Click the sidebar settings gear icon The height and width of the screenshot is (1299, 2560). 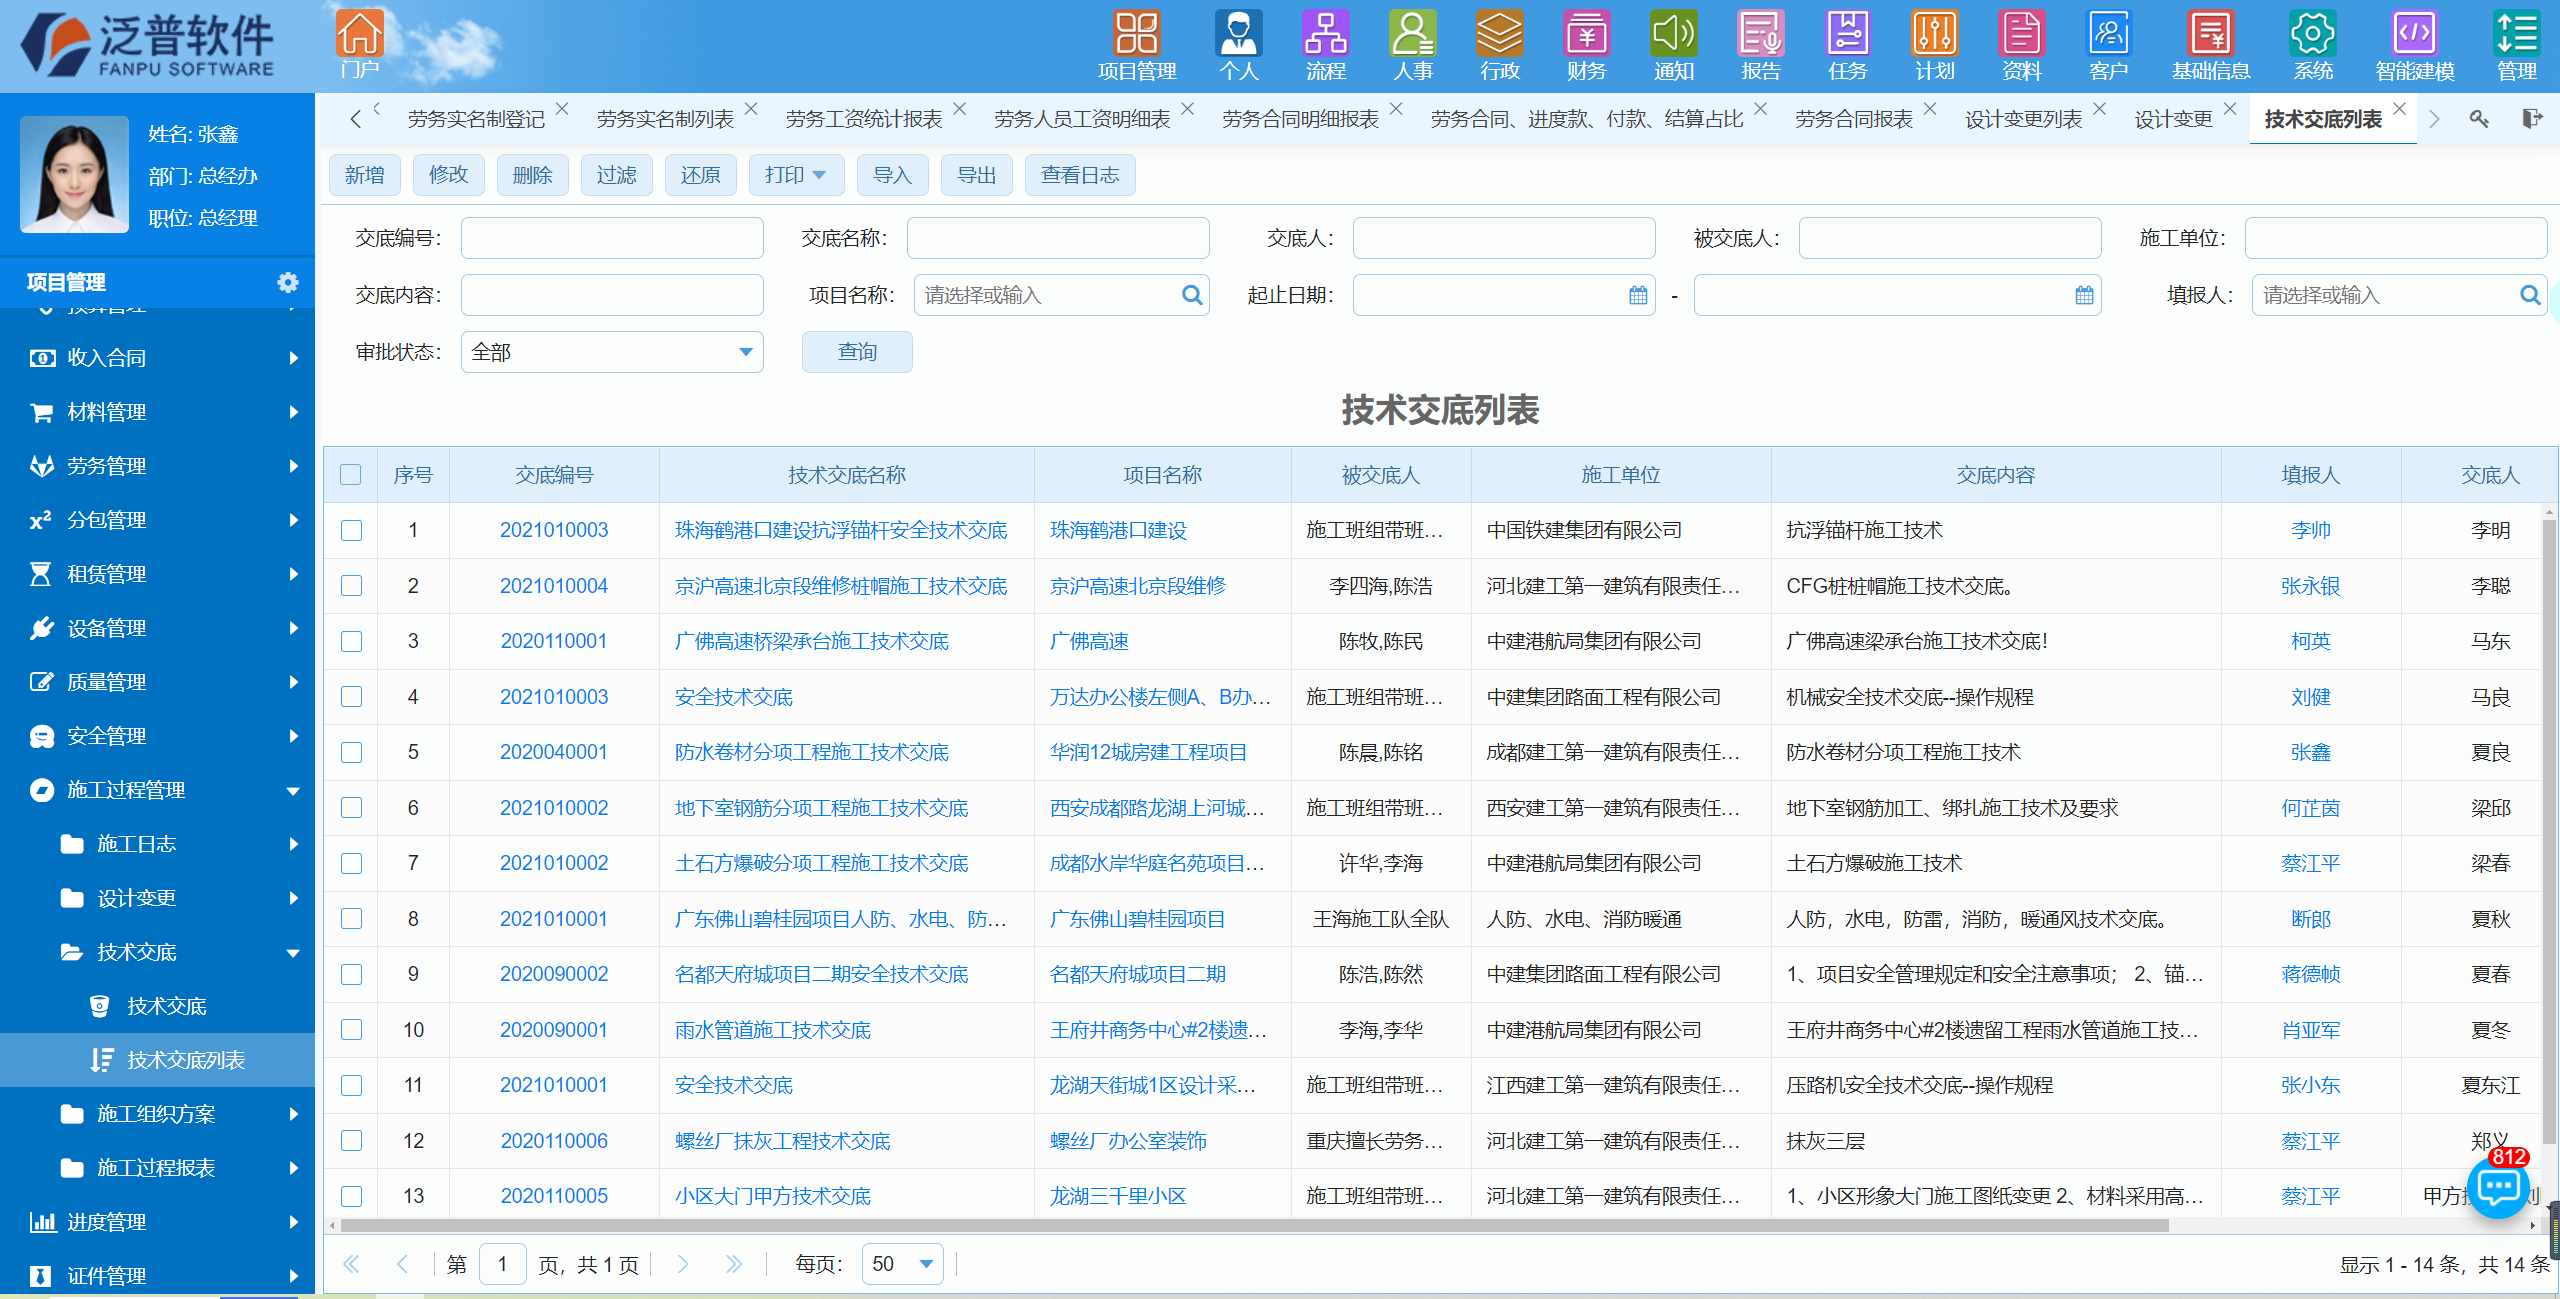(x=288, y=282)
